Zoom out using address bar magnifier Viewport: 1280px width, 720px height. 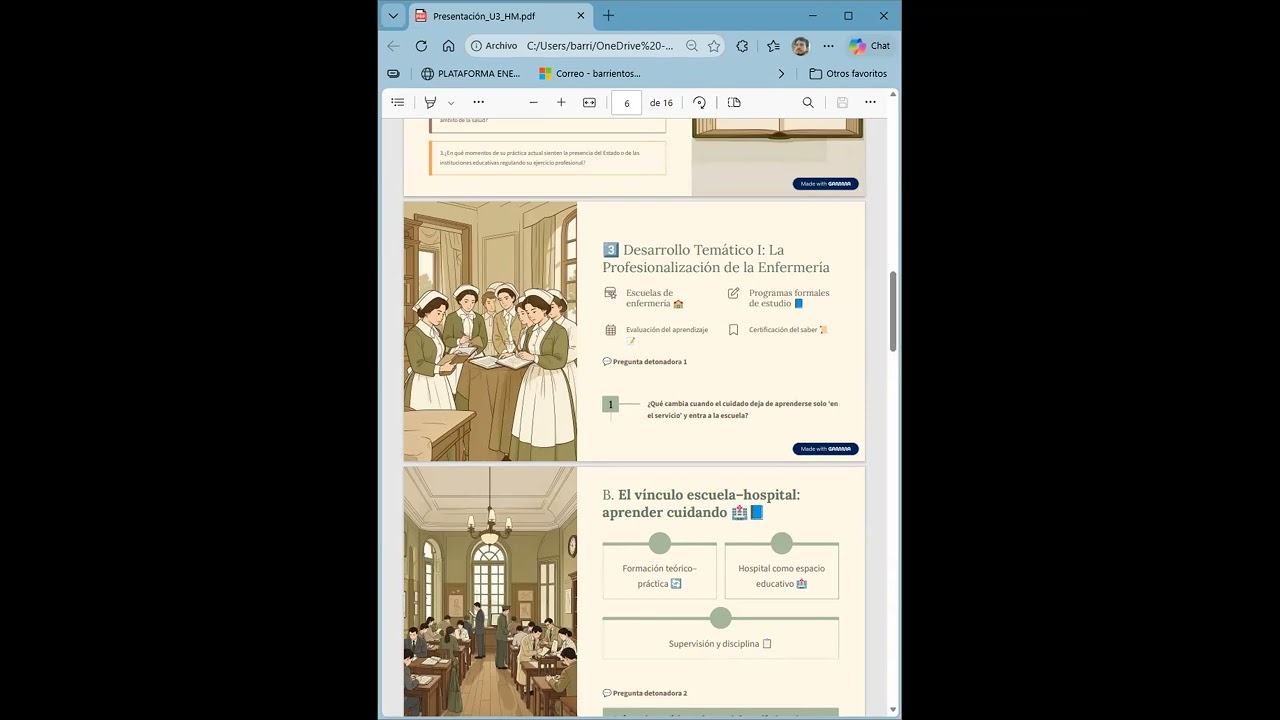[x=692, y=46]
